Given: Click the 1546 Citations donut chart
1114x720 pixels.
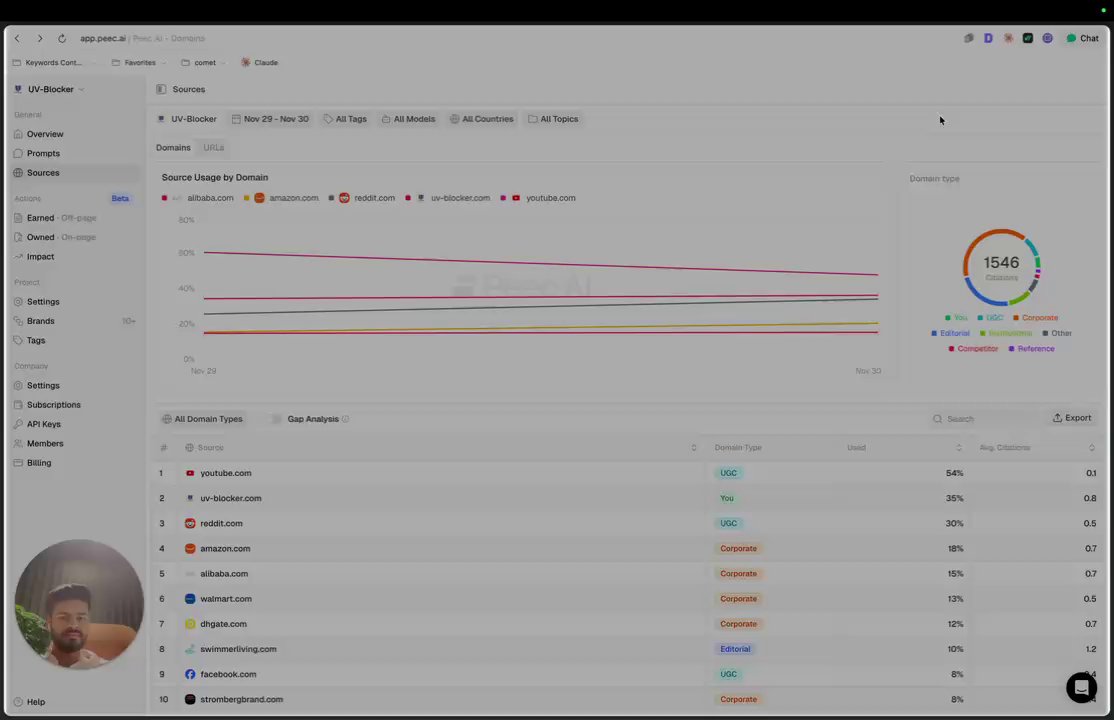Looking at the screenshot, I should click(x=1001, y=267).
